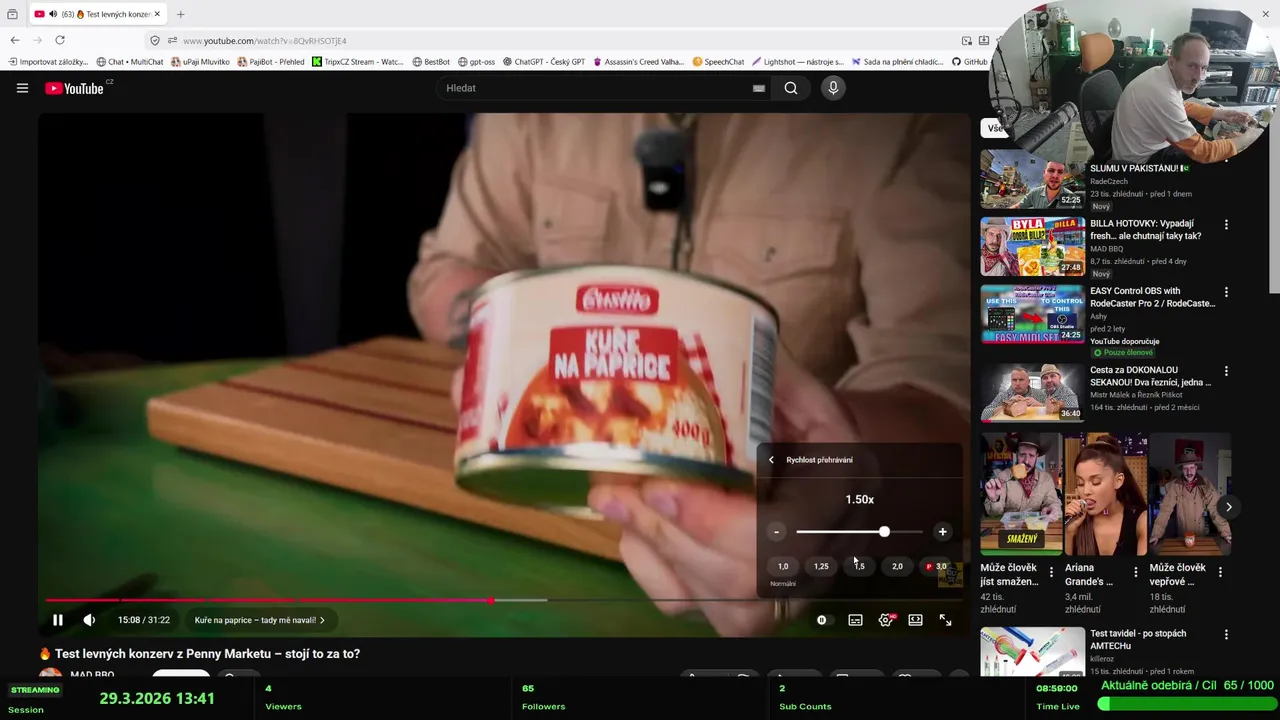This screenshot has width=1280, height=720.
Task: Select the 'Vše' filter chip
Action: pos(994,128)
